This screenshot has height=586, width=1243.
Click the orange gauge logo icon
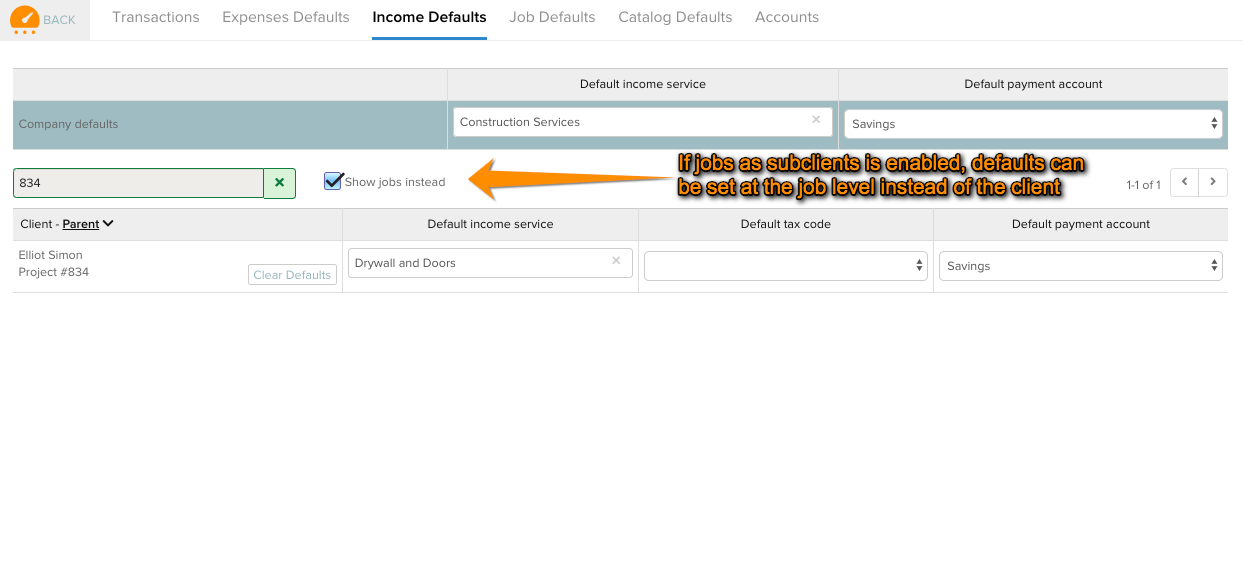pos(24,20)
